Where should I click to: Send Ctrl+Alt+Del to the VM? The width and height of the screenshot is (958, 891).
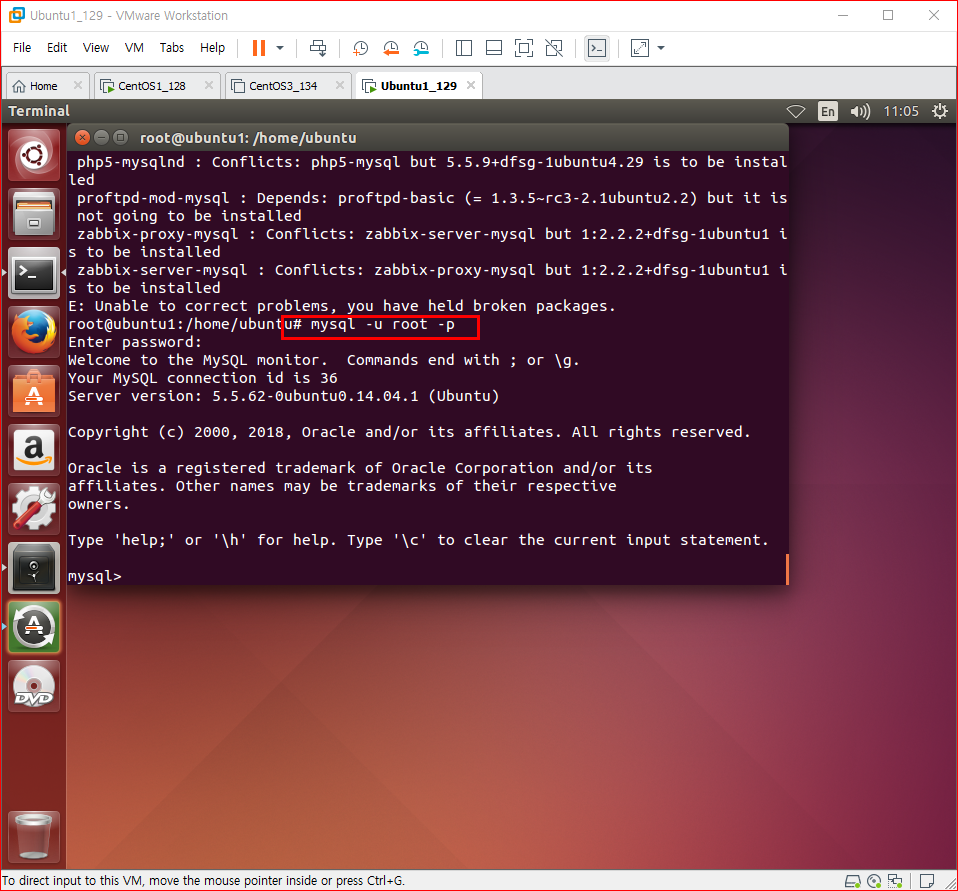click(318, 48)
